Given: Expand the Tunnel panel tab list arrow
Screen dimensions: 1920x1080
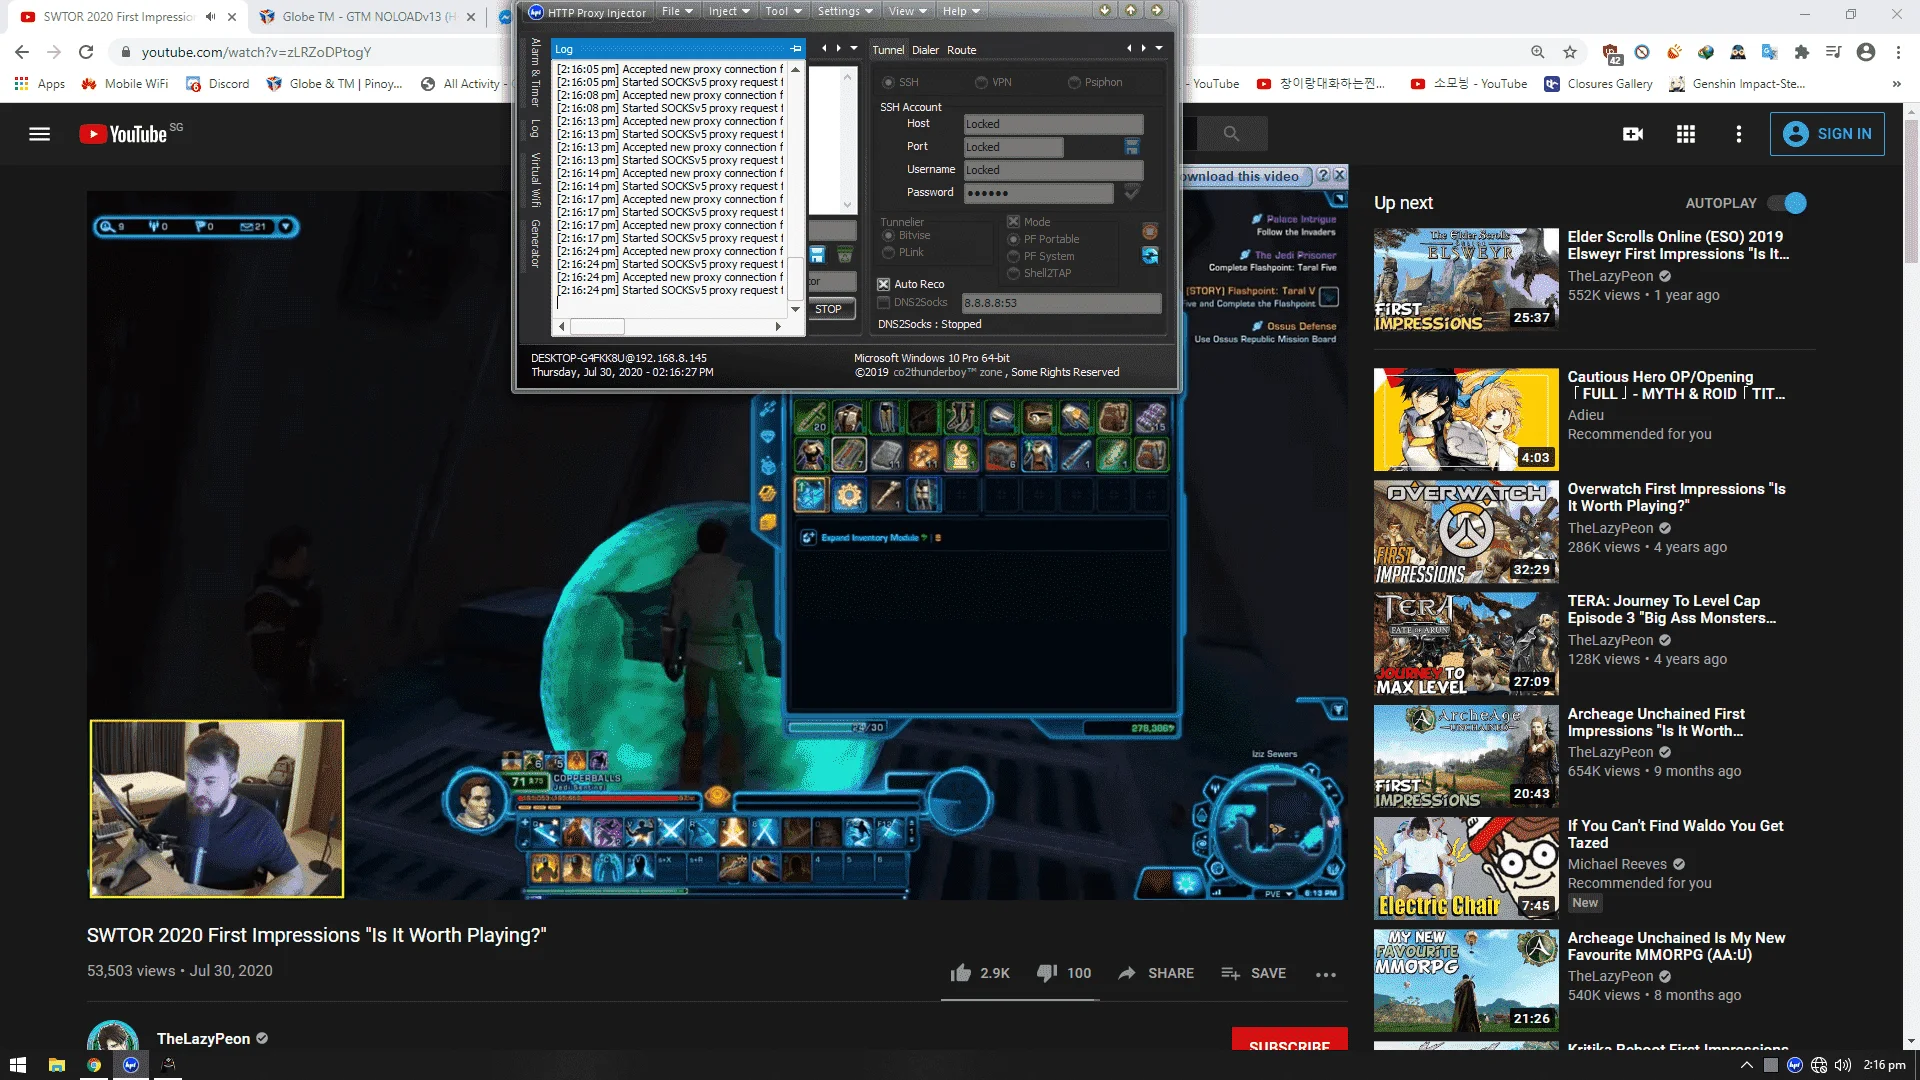Looking at the screenshot, I should click(1159, 48).
